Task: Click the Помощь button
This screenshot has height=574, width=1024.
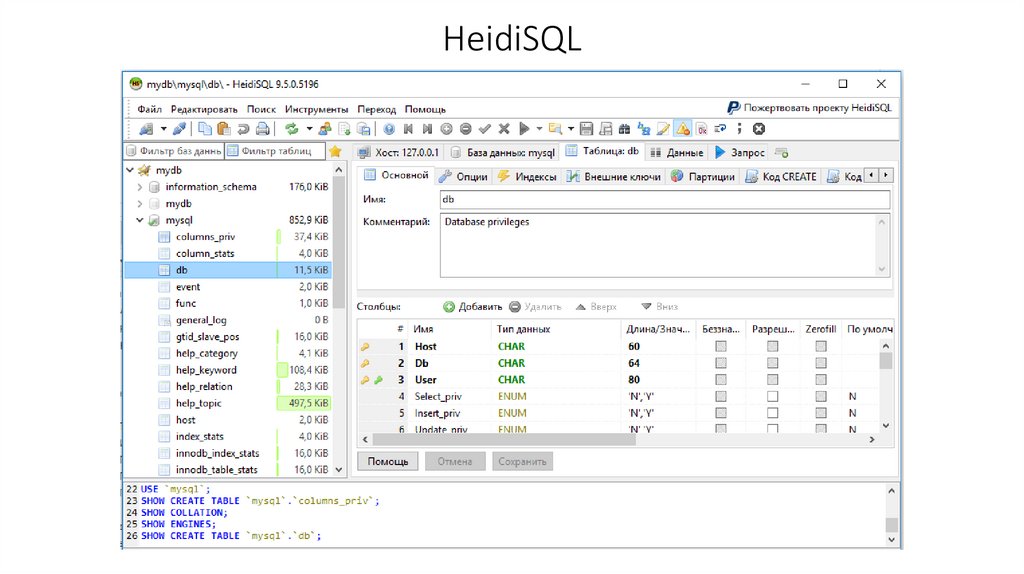Action: (388, 461)
